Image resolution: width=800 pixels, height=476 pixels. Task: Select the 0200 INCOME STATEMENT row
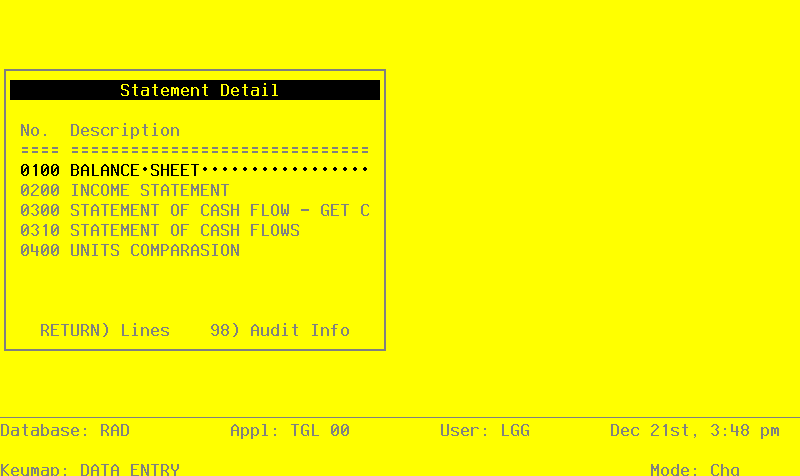pos(125,190)
